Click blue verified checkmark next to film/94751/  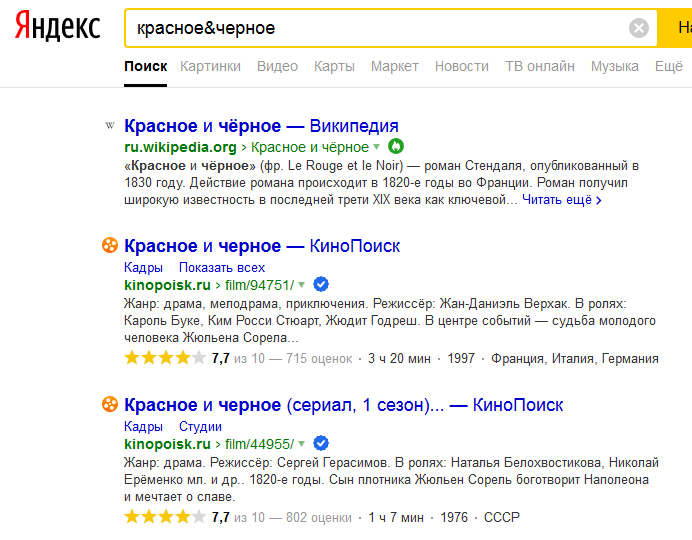tap(321, 284)
